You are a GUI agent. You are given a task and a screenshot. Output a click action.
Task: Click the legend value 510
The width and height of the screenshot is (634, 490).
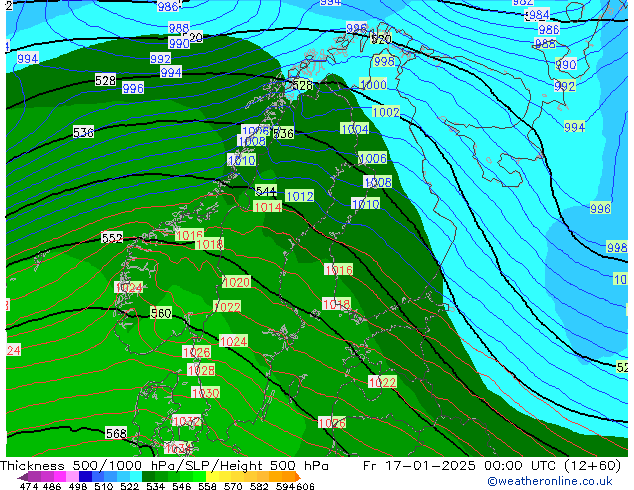104,486
